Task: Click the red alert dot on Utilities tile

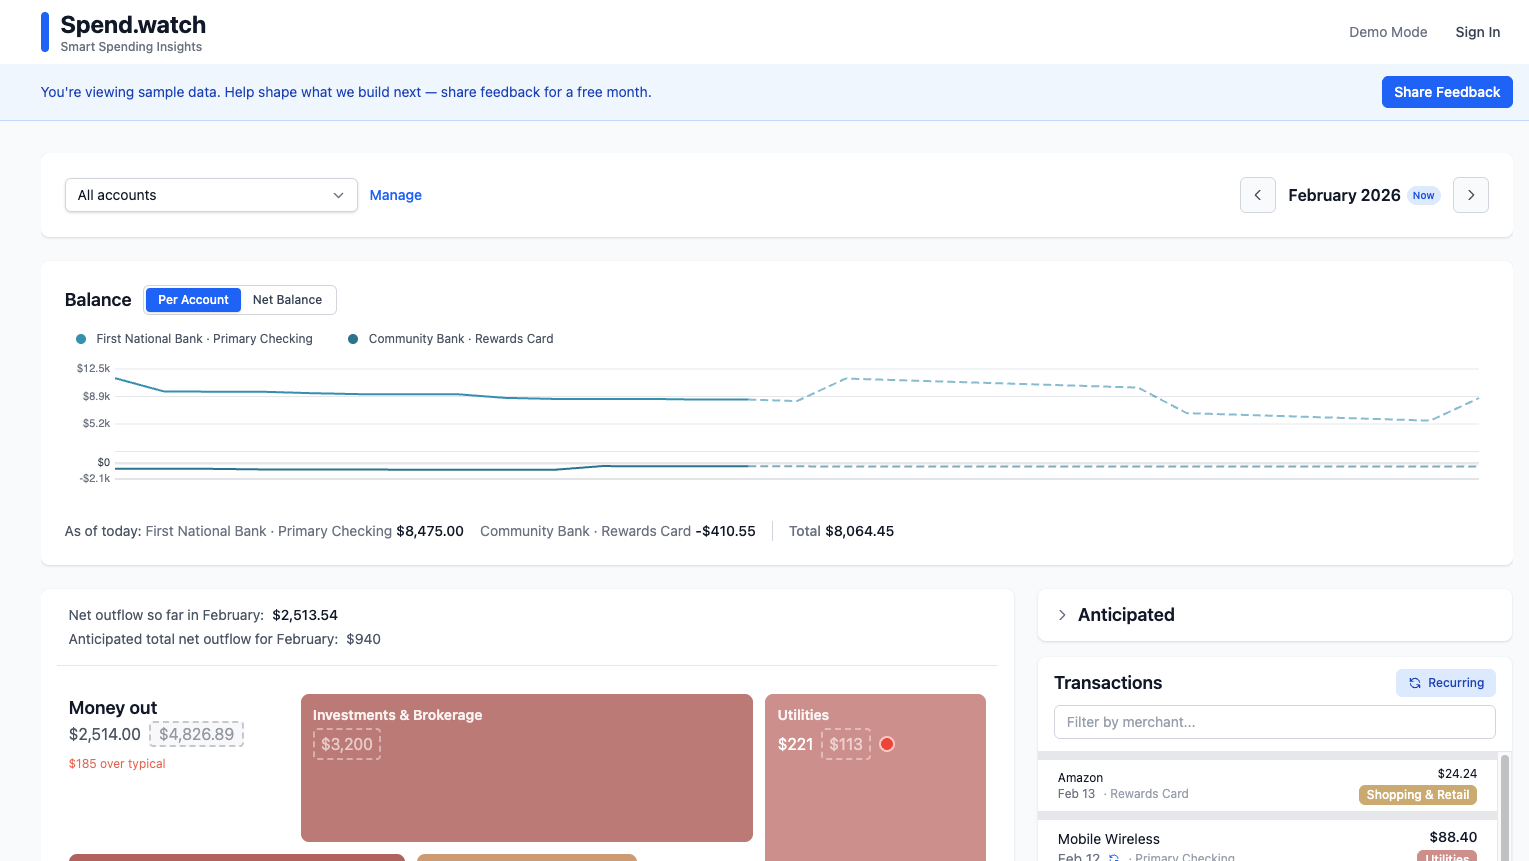Action: (x=886, y=744)
